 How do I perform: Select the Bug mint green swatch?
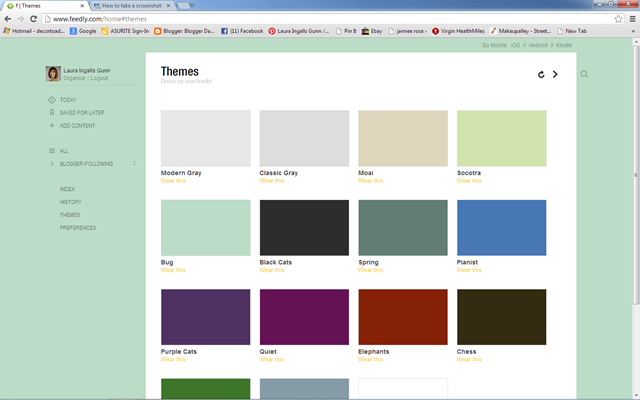point(206,228)
